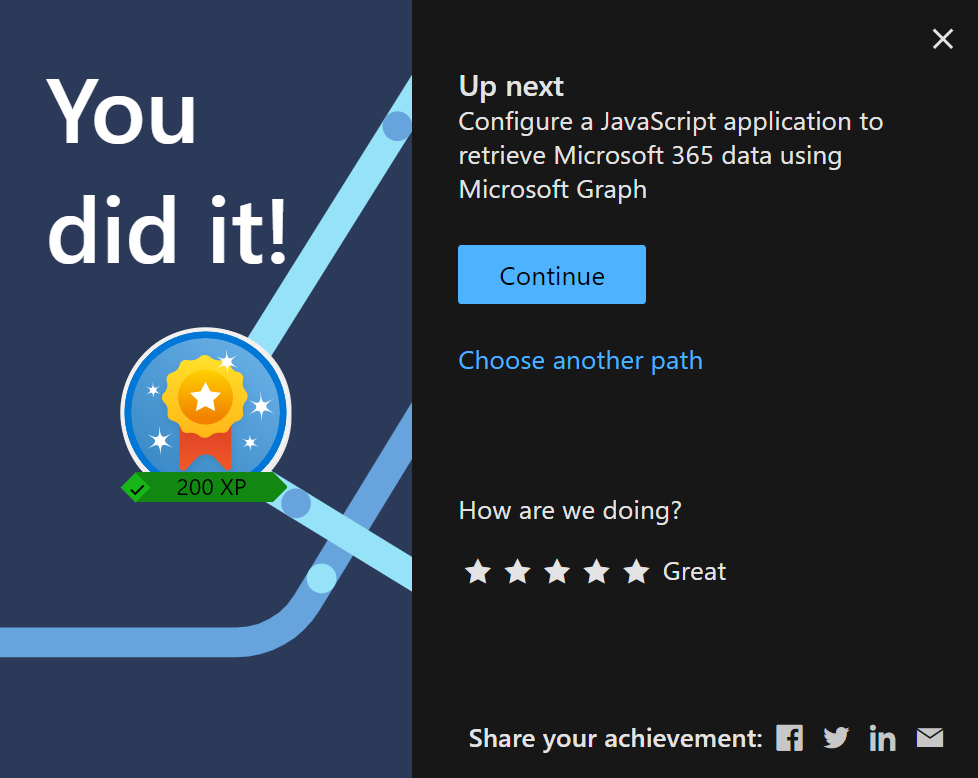Close the completion dialog with the X
Screen dimensions: 978x778
(942, 39)
